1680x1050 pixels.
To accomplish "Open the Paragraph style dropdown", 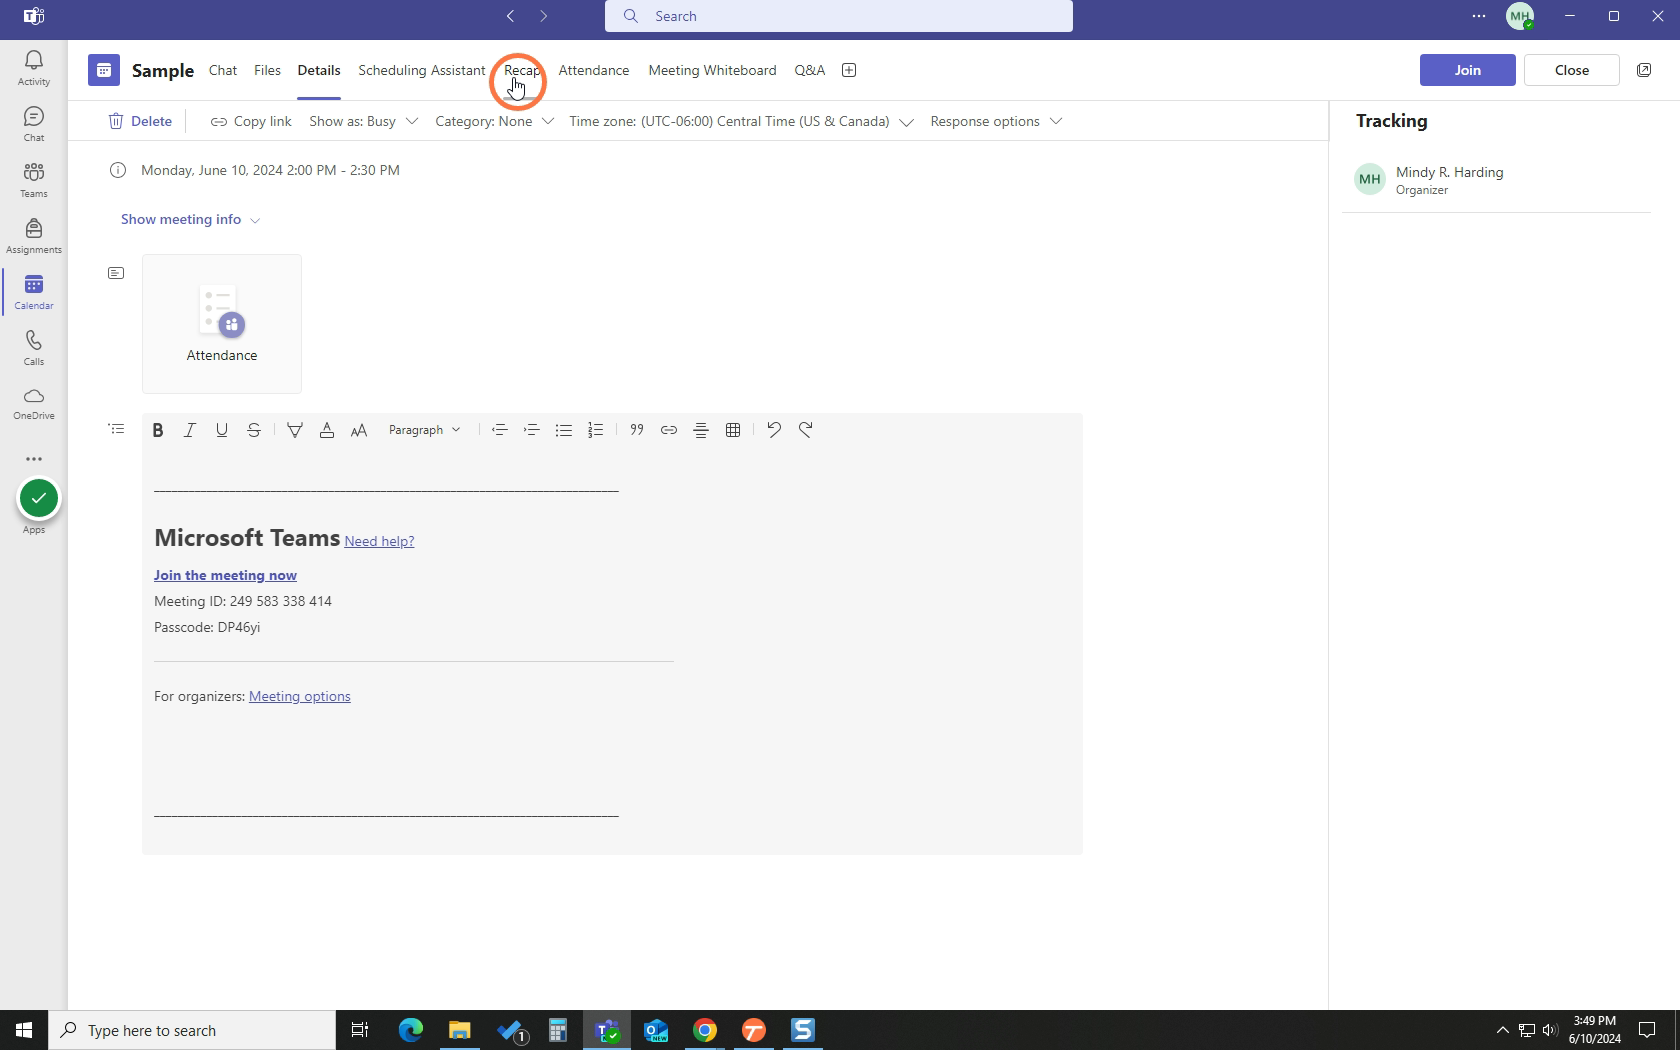I will (425, 430).
